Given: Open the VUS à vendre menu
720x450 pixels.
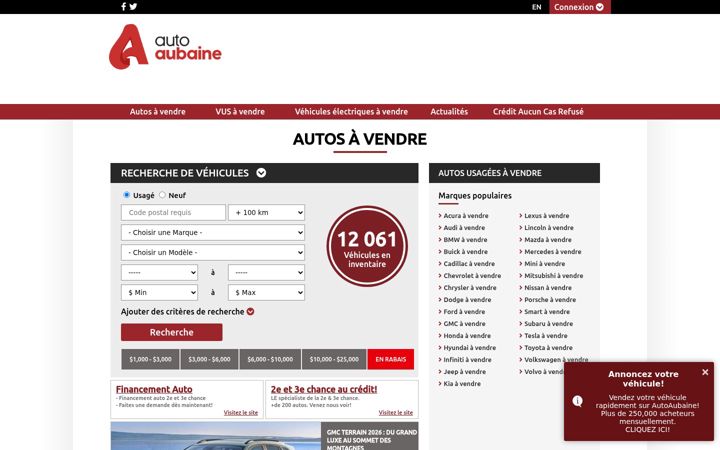Looking at the screenshot, I should pyautogui.click(x=240, y=112).
